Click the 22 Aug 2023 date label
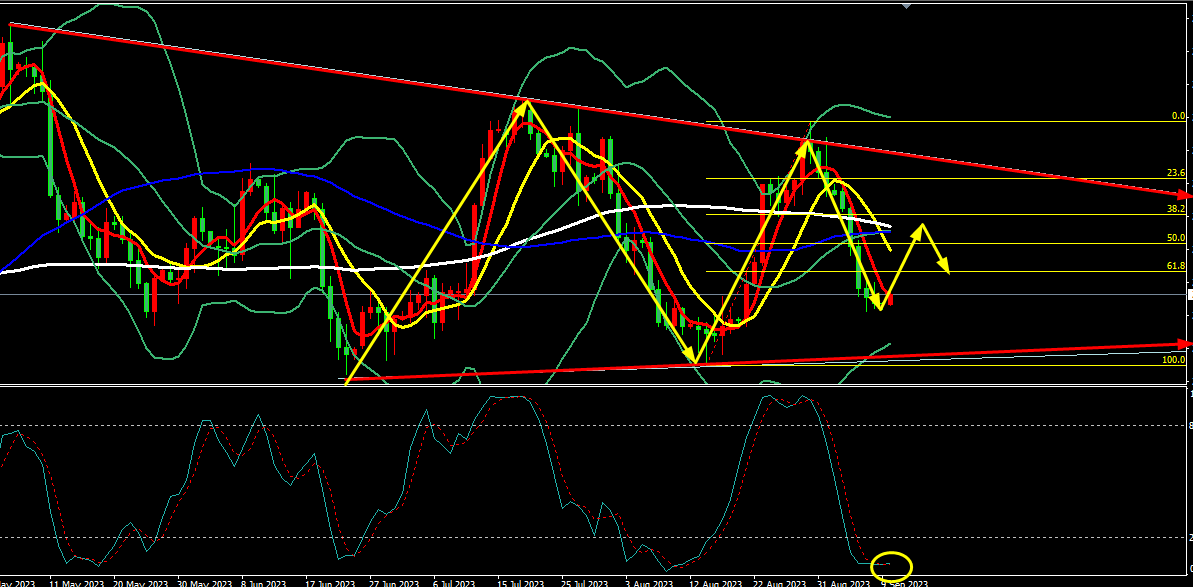This screenshot has height=587, width=1193. coord(779,582)
